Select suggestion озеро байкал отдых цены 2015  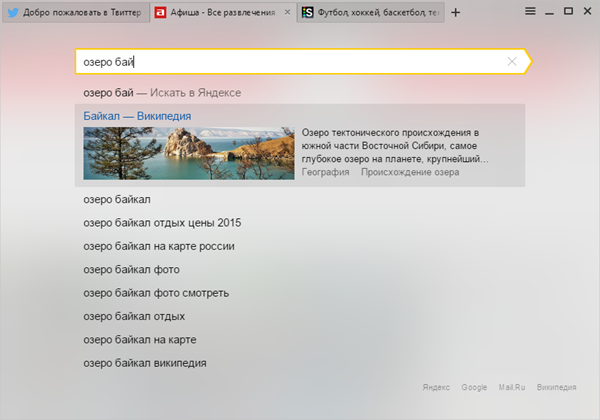[x=162, y=223]
